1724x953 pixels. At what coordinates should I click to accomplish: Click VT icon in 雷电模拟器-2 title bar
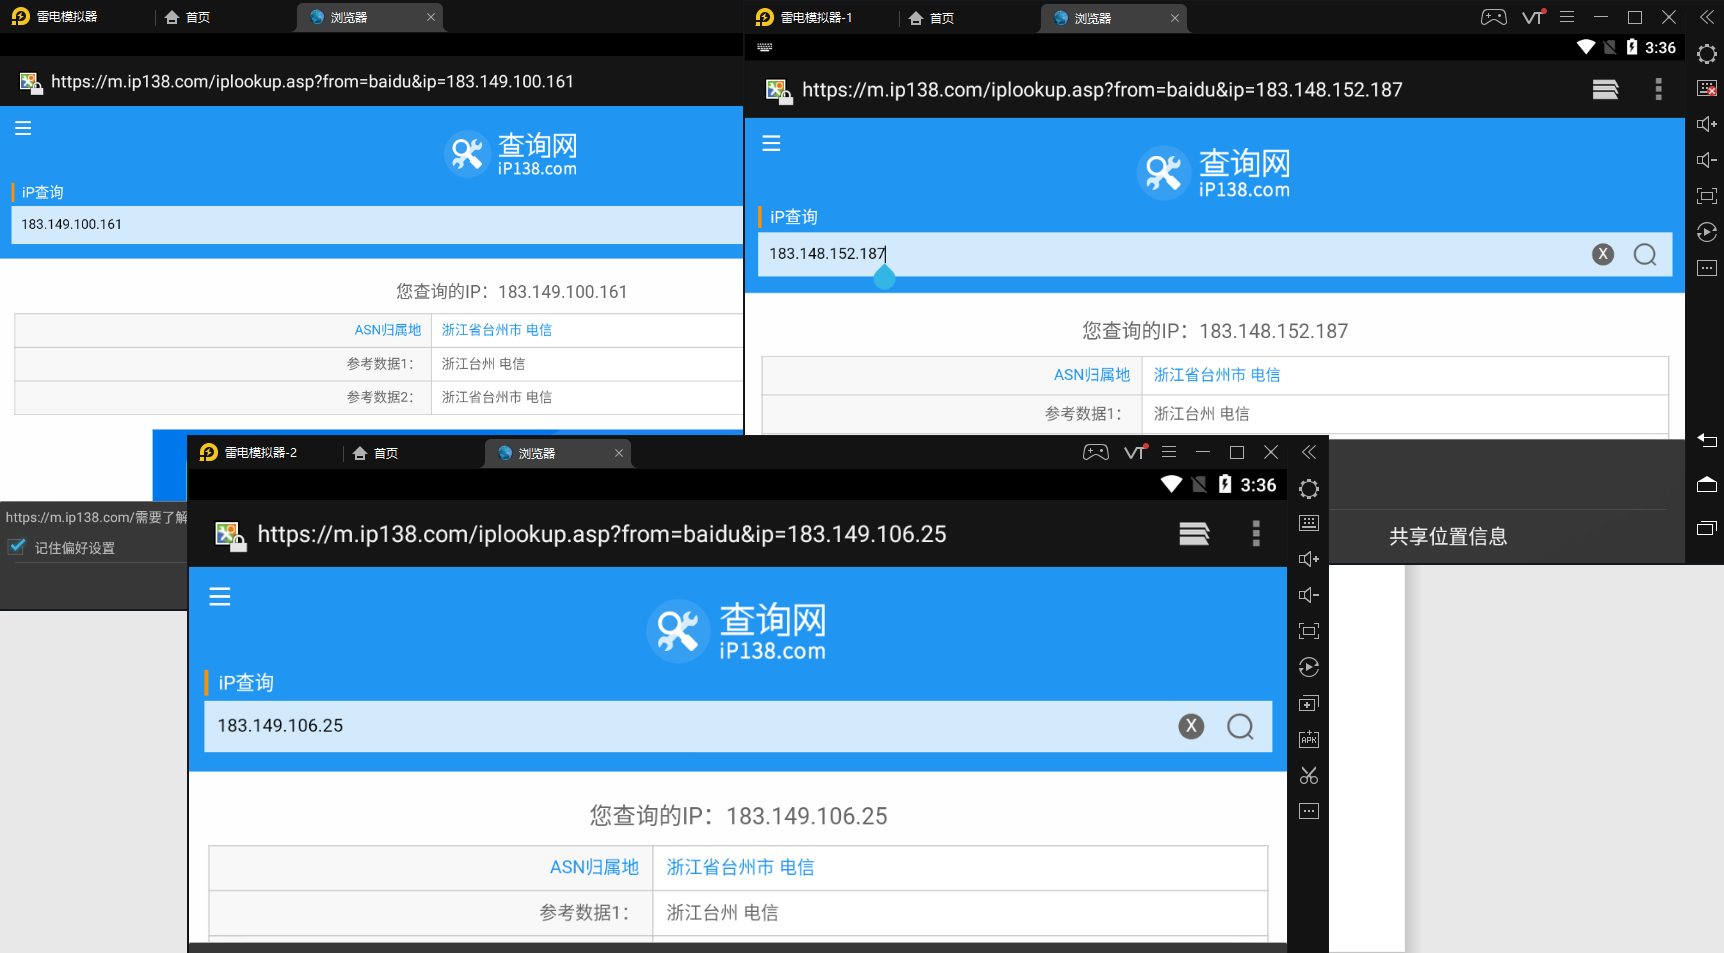point(1135,452)
